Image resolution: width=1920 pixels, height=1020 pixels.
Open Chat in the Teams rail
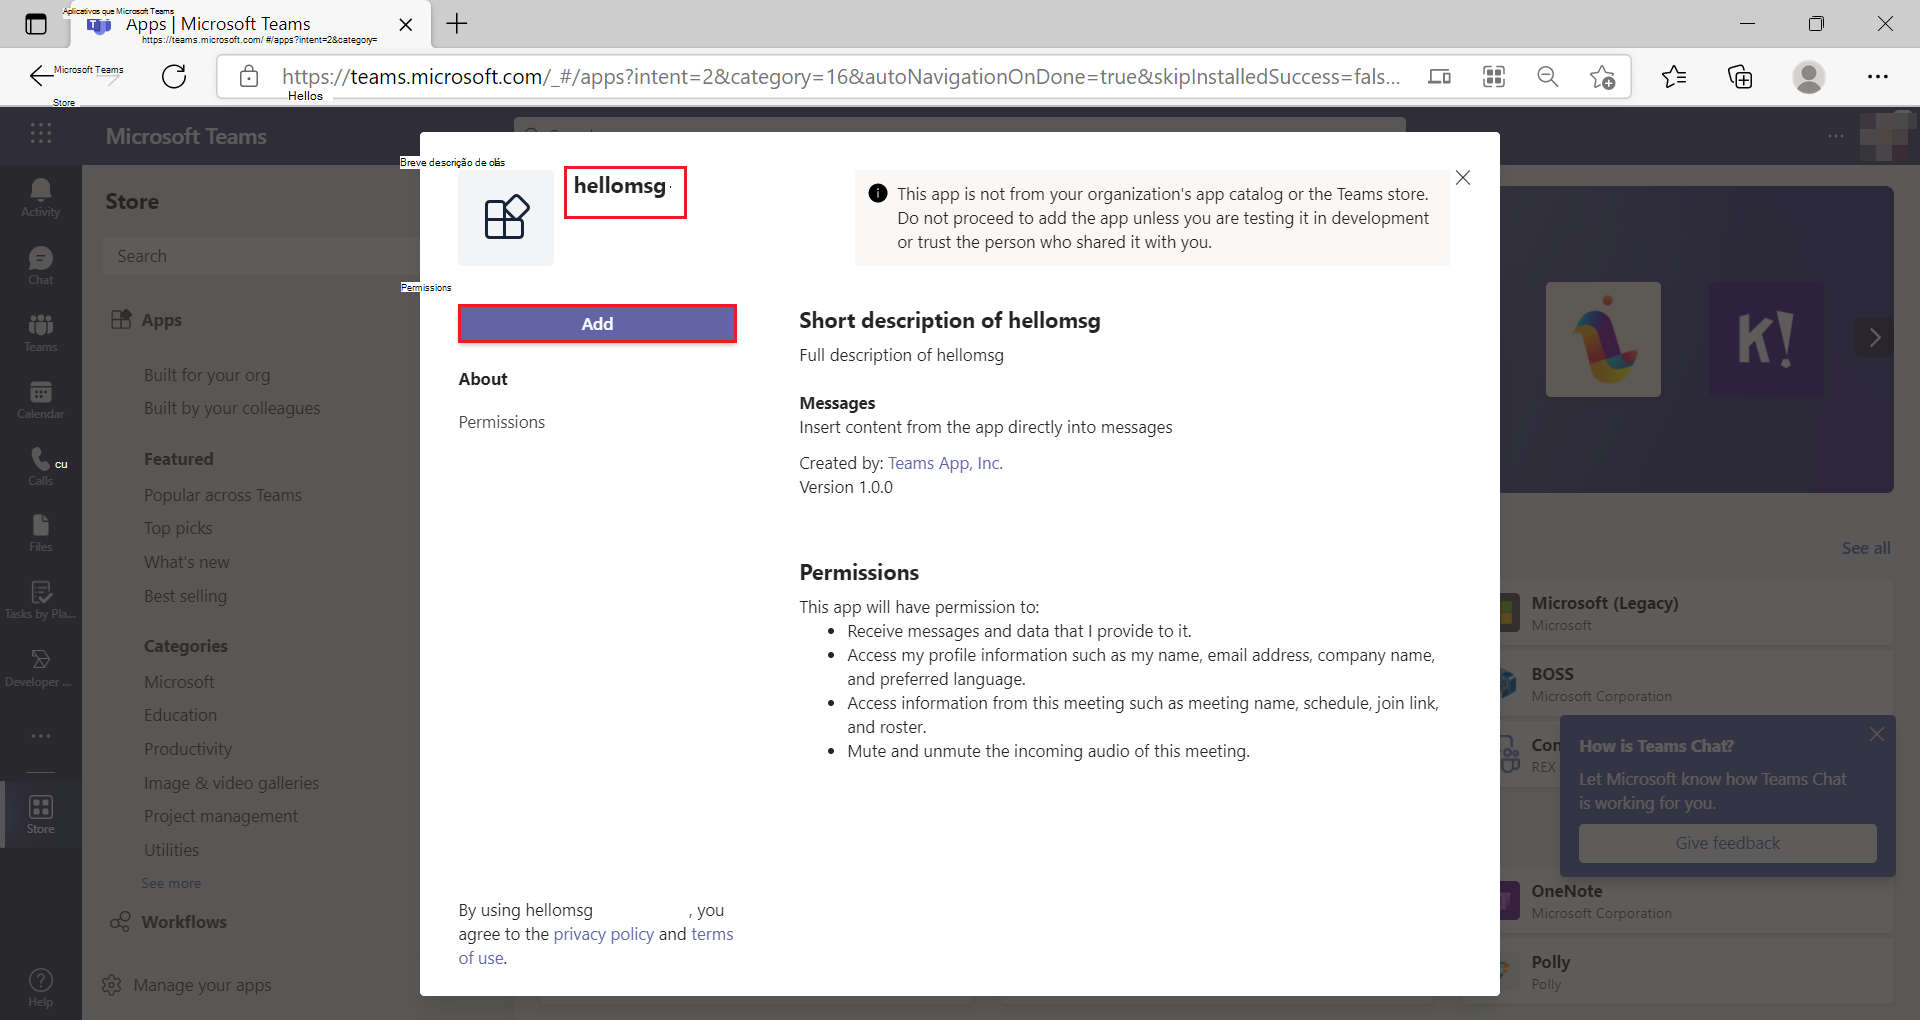pyautogui.click(x=41, y=266)
